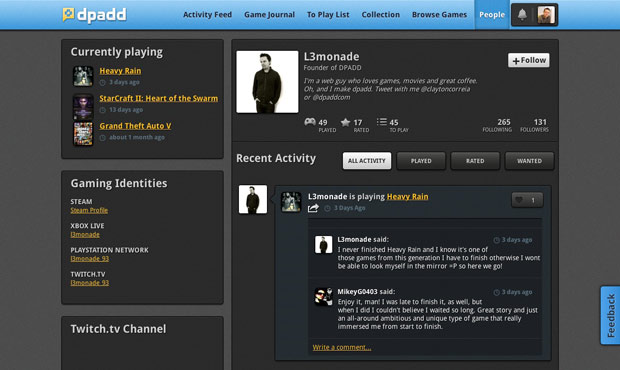Click clock icon next to about 1 month ago
The height and width of the screenshot is (370, 620).
[102, 138]
